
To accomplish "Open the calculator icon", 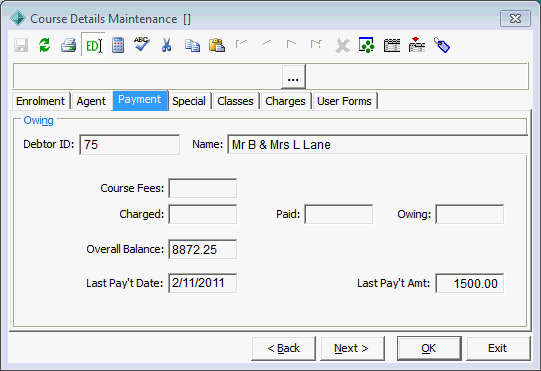I will pos(118,45).
